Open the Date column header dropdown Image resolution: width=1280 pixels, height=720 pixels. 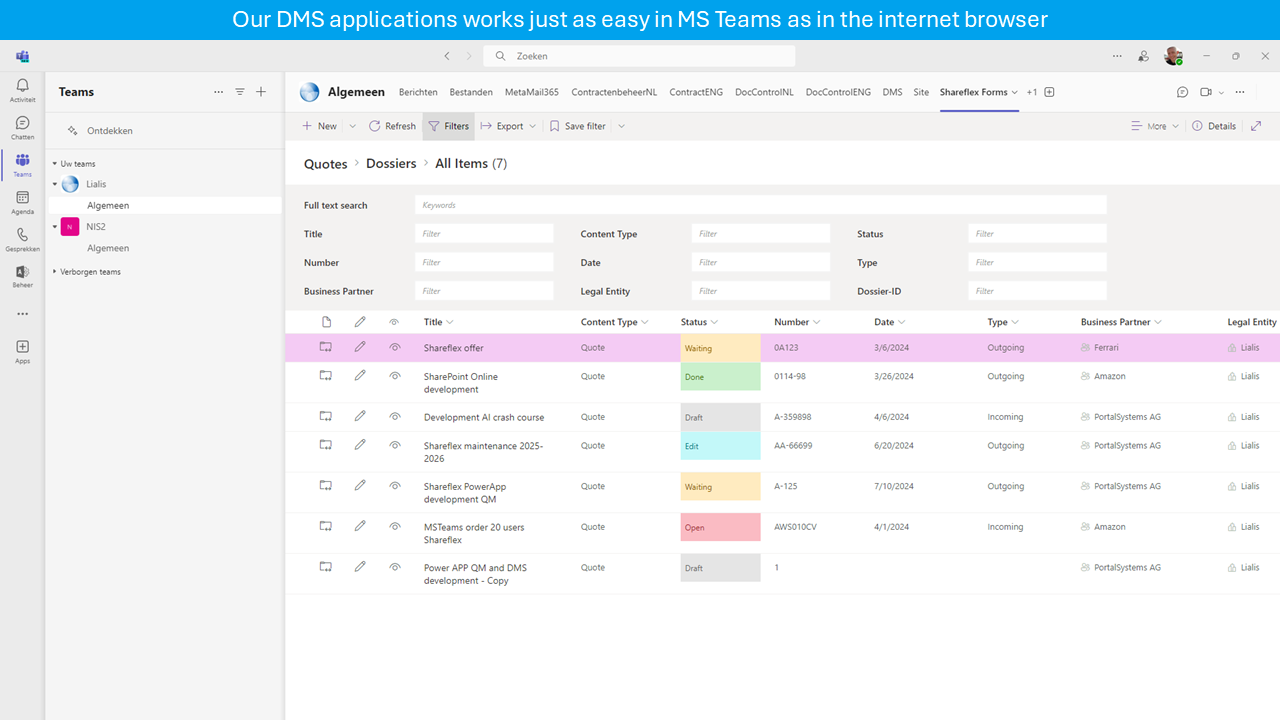[902, 322]
